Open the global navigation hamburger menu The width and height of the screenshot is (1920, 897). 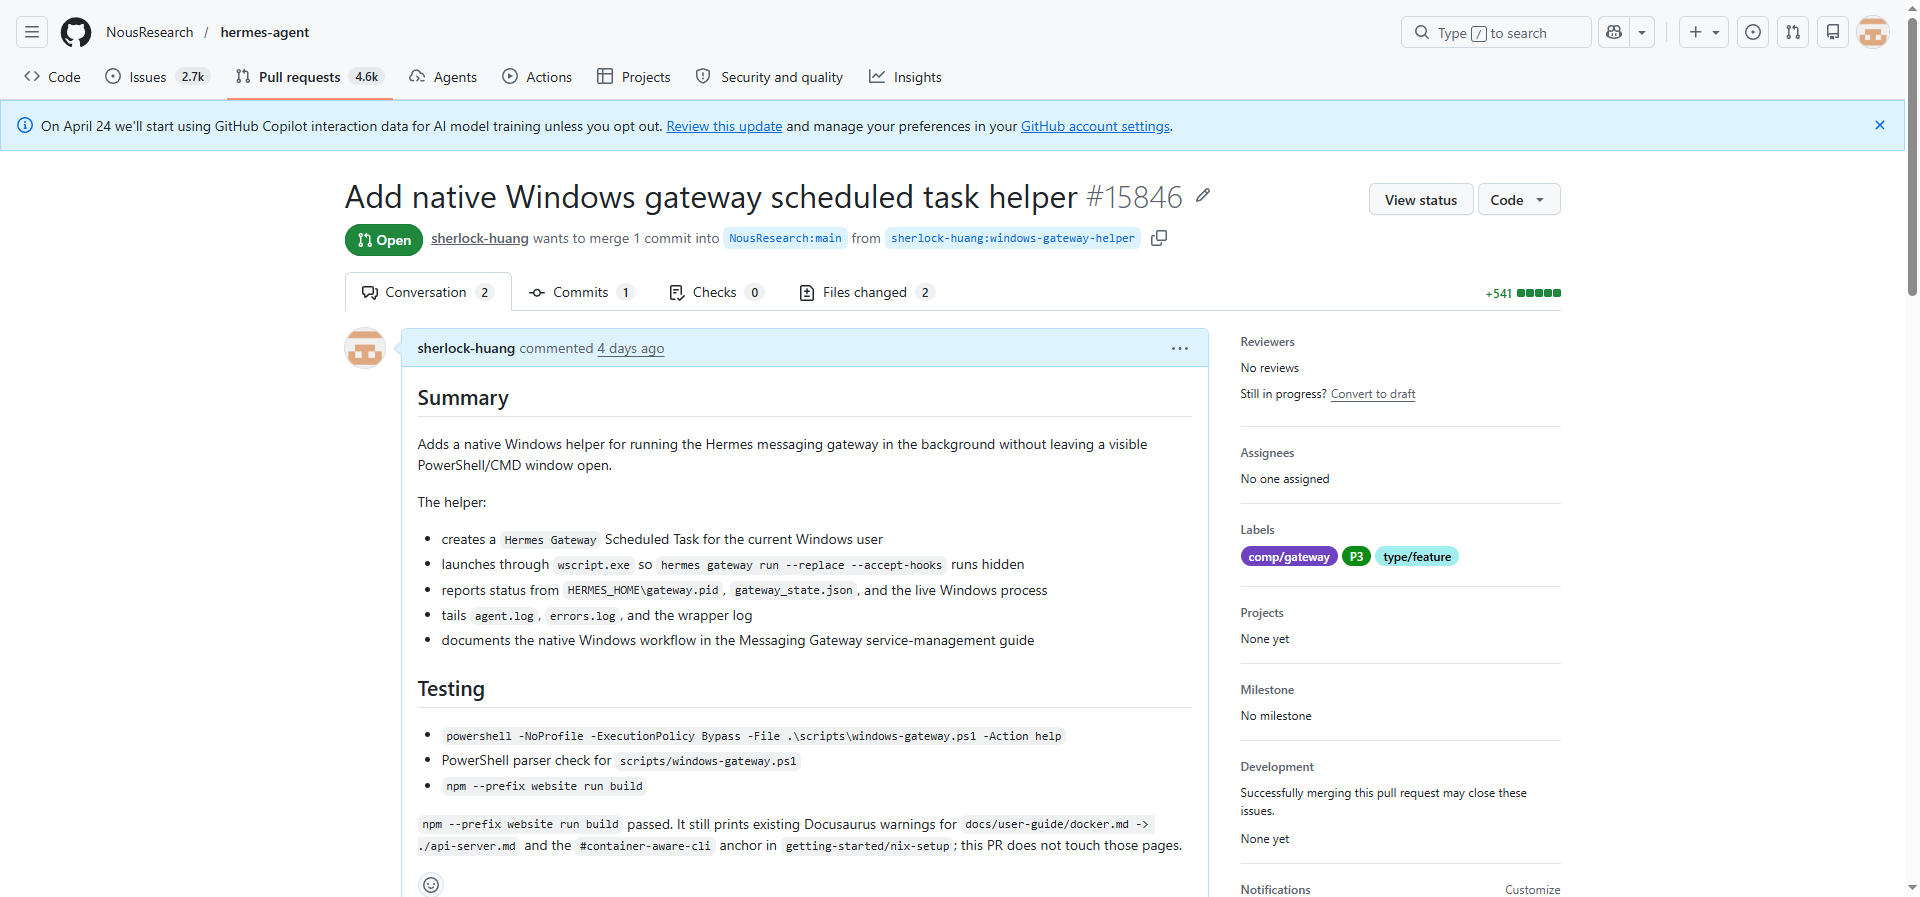coord(32,32)
